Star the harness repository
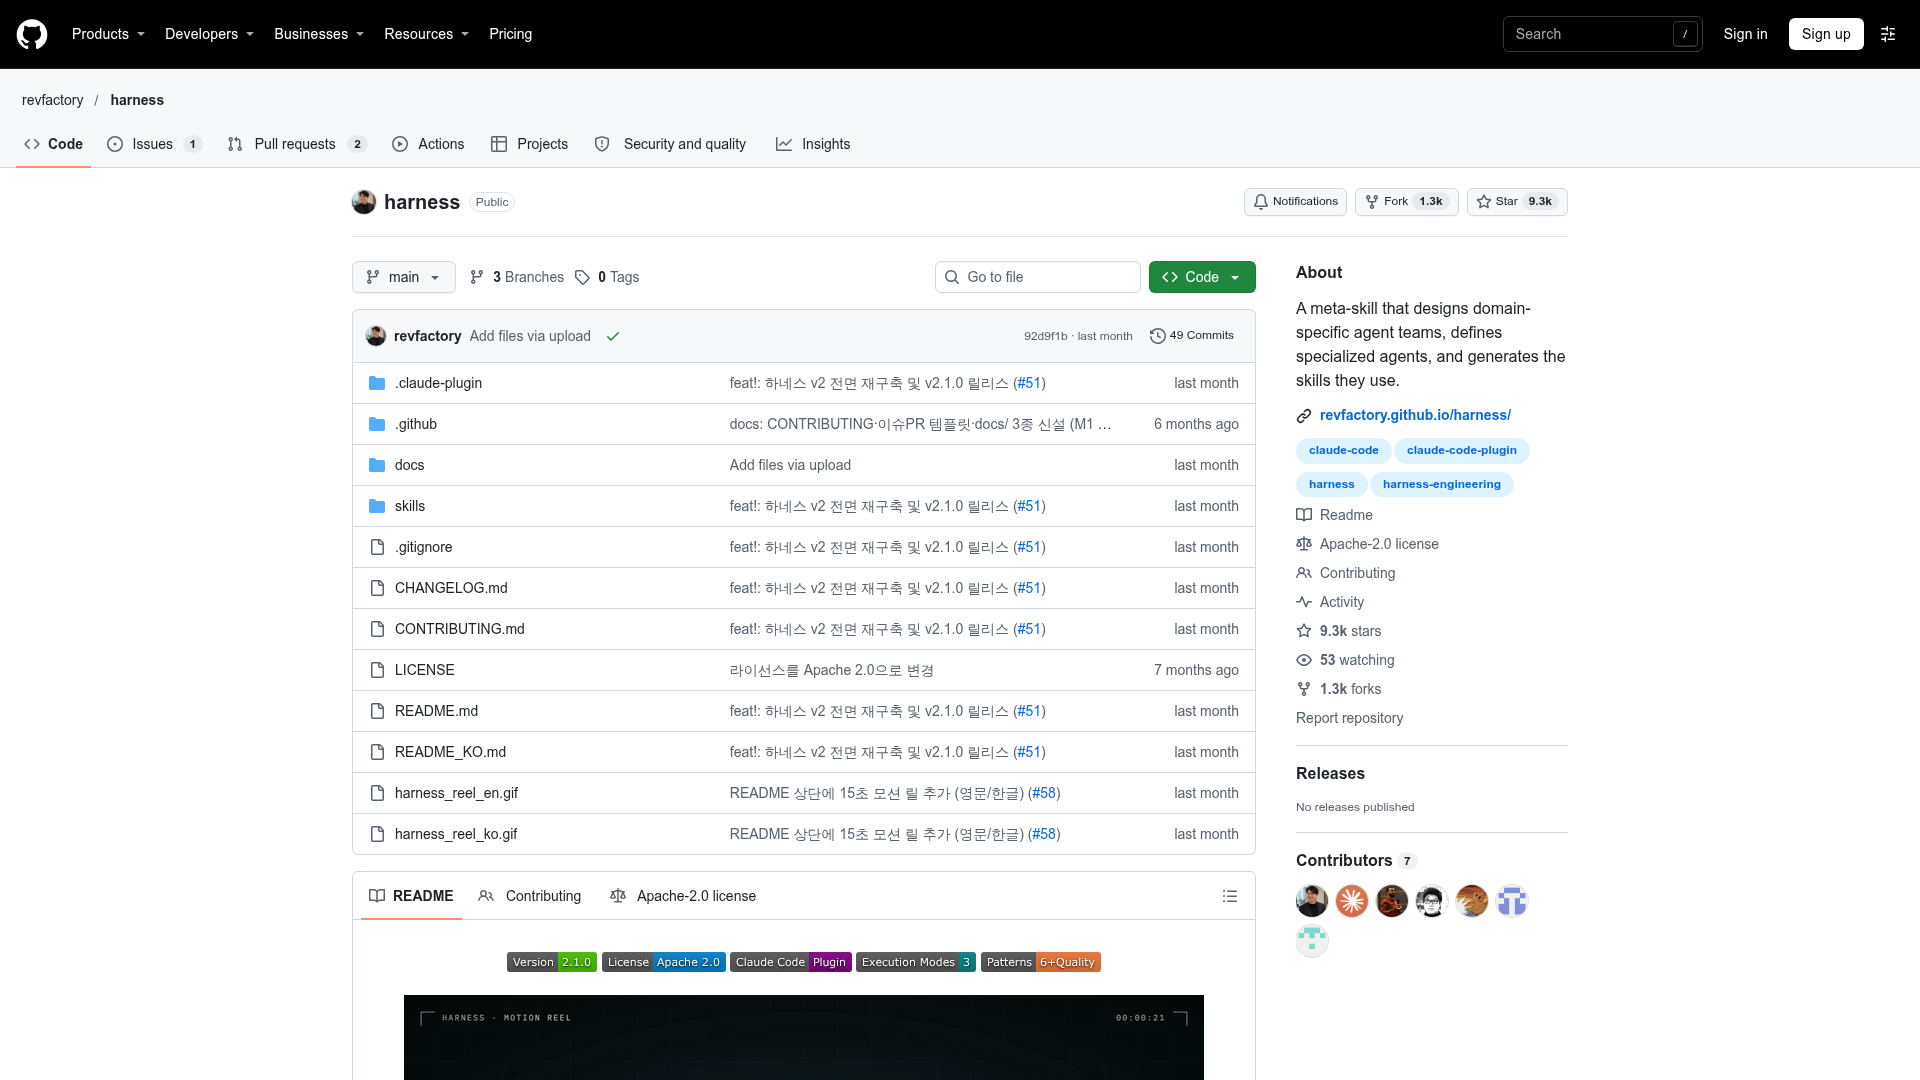 (1517, 202)
